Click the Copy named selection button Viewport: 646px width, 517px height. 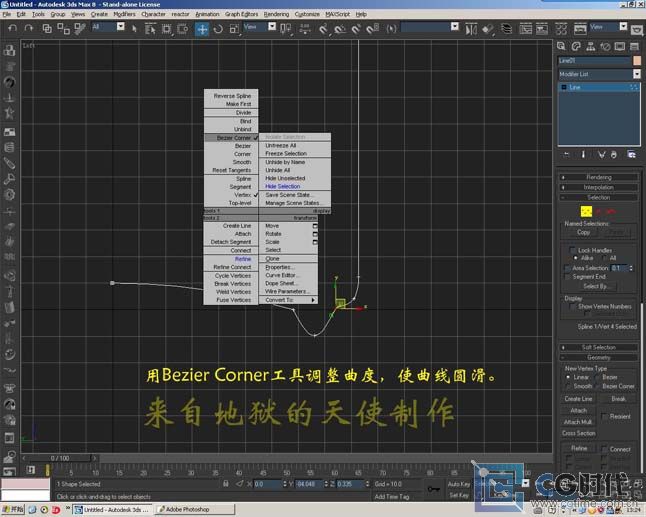point(583,232)
